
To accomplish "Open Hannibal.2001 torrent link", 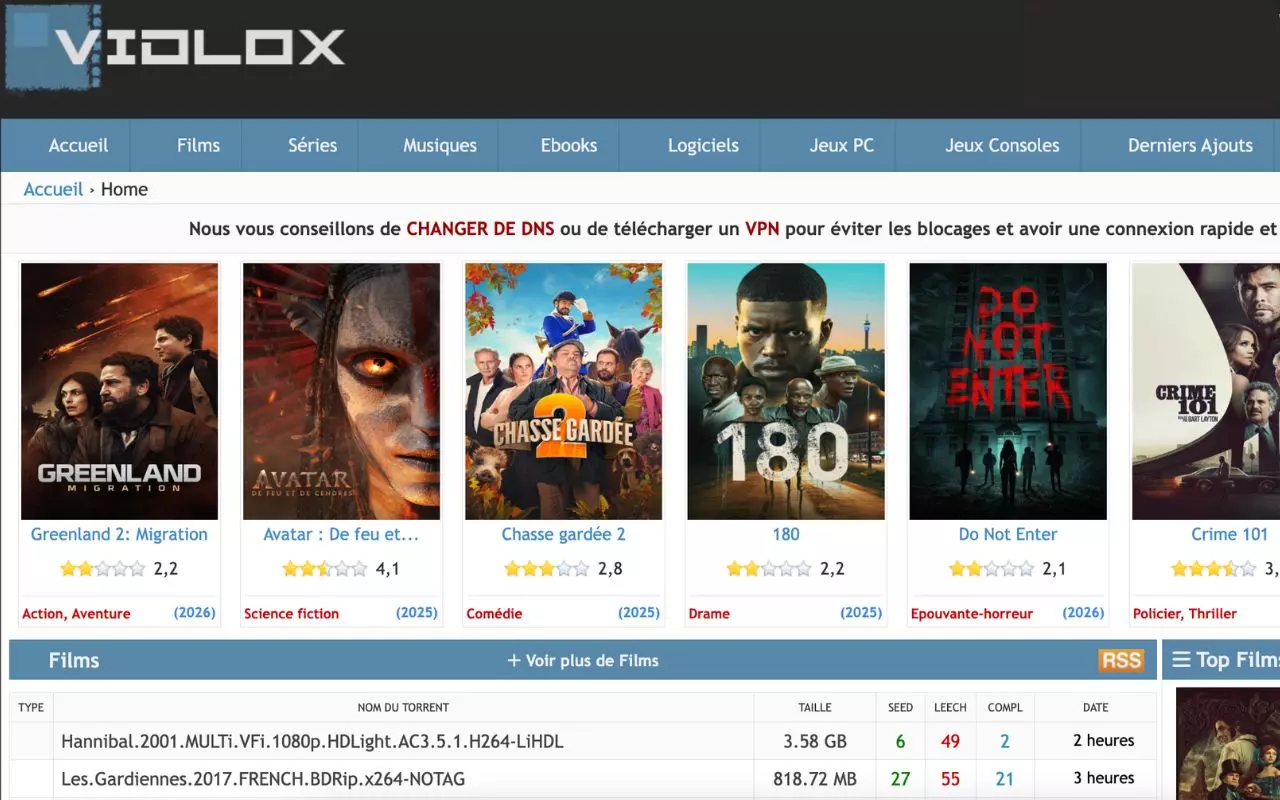I will pos(312,742).
